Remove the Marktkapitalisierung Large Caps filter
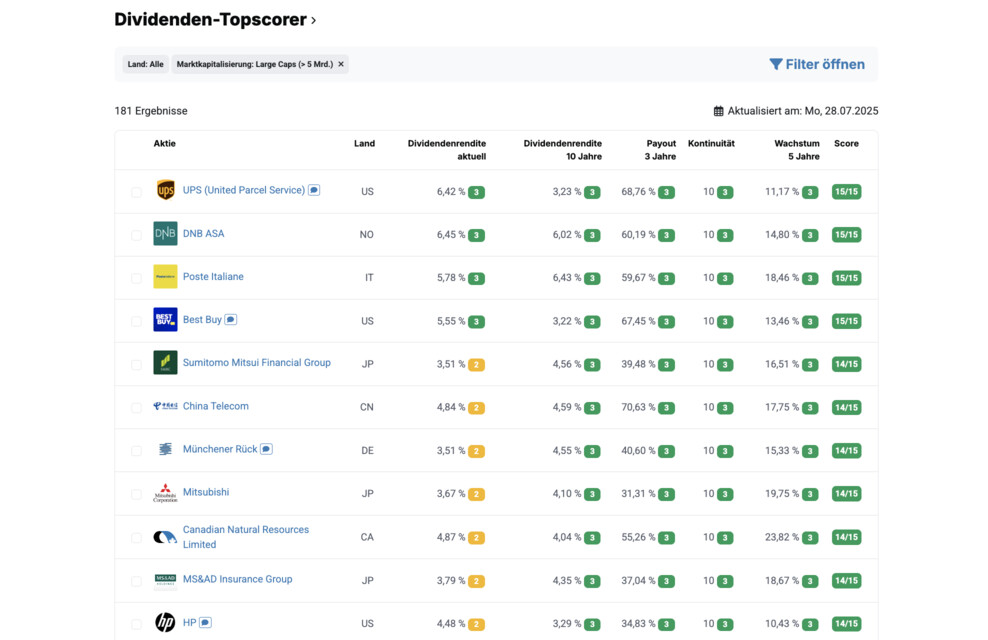Viewport: 988px width, 640px height. coord(341,64)
